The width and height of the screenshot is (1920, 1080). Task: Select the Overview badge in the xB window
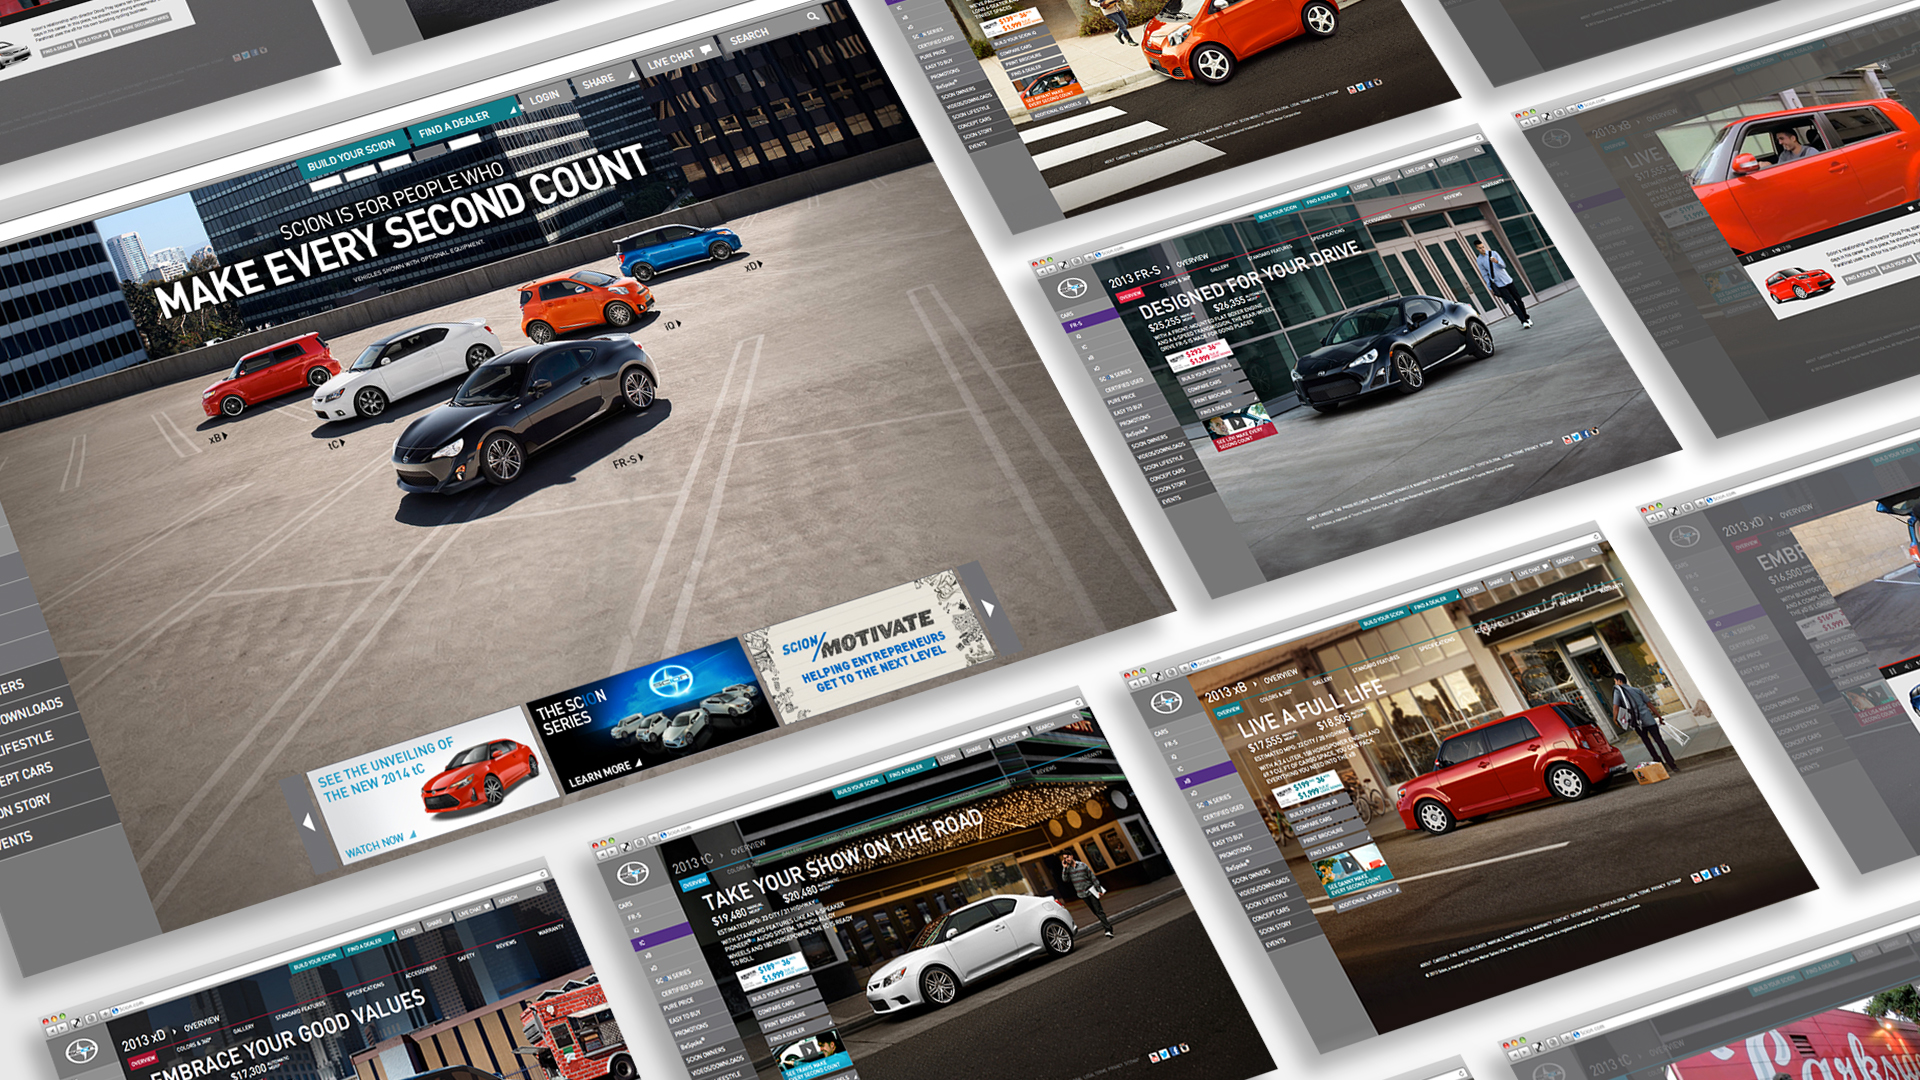click(1229, 711)
